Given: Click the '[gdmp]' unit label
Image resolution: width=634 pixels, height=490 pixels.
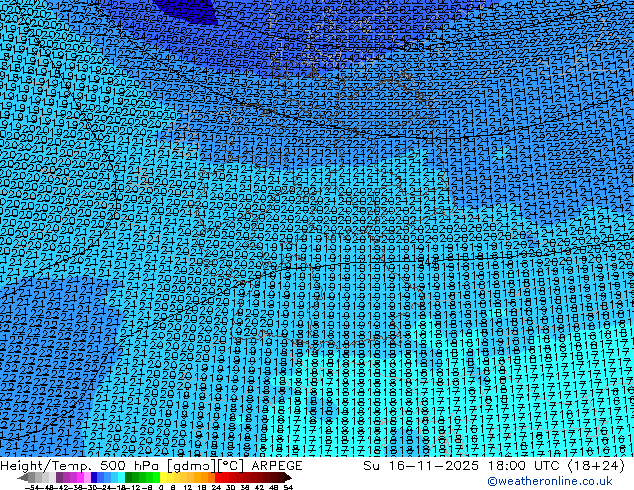Looking at the screenshot, I should 192,466.
